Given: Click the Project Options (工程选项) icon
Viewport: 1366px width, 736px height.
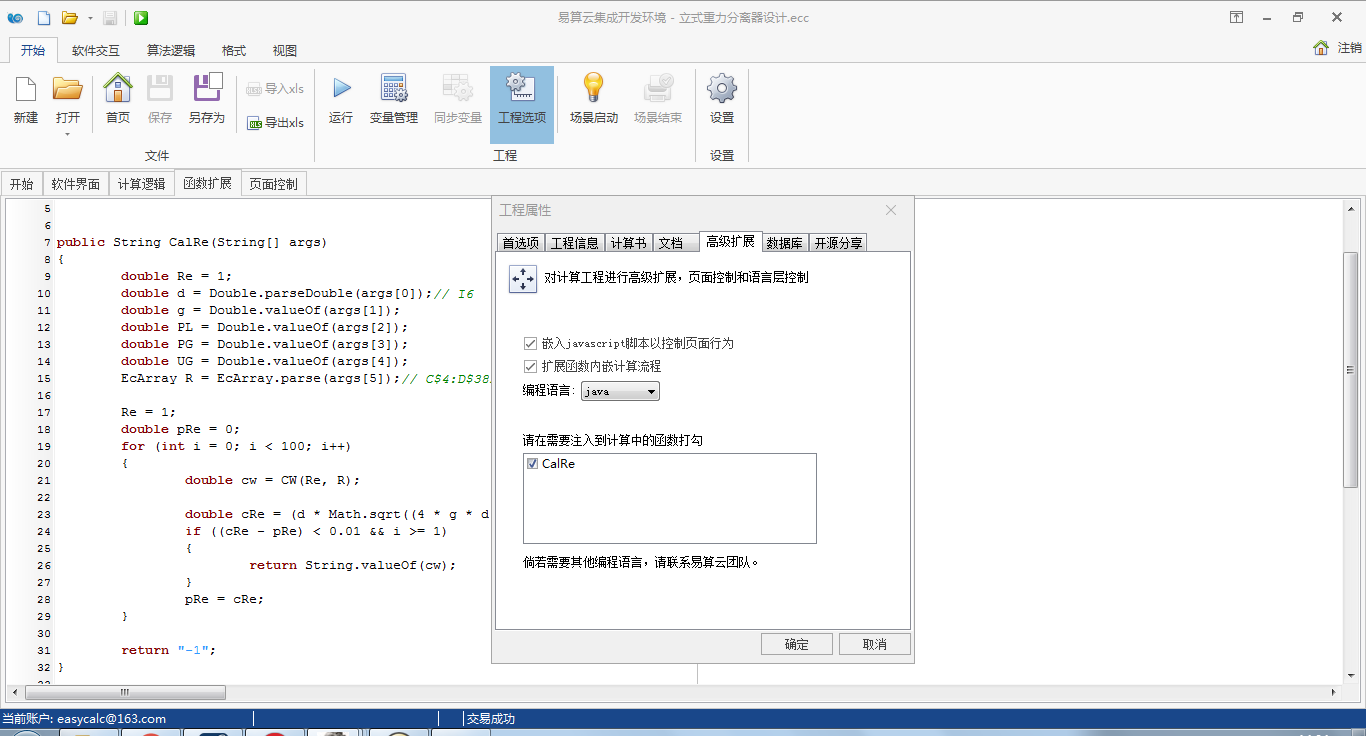Looking at the screenshot, I should [x=521, y=90].
